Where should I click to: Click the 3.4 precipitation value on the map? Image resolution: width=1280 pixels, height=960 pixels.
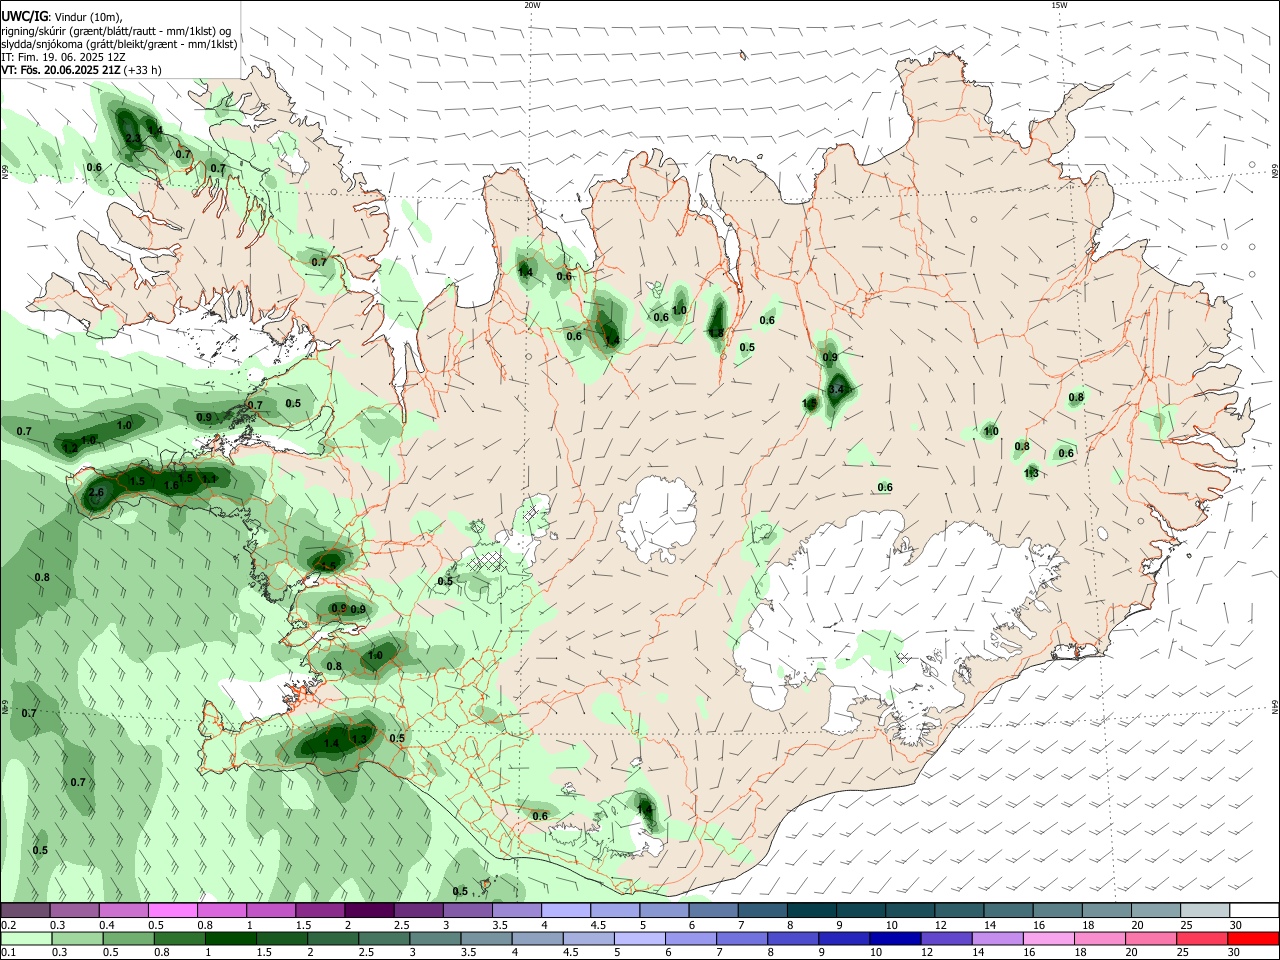837,389
